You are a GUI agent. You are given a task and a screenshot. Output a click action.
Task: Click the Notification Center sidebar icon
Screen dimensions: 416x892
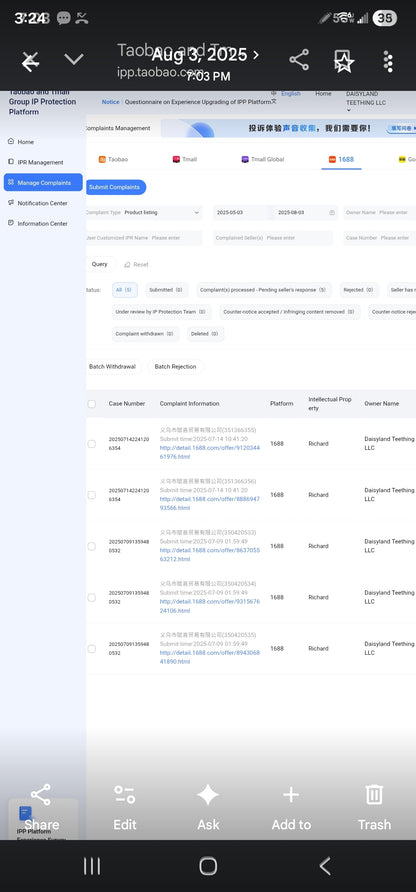pos(11,203)
